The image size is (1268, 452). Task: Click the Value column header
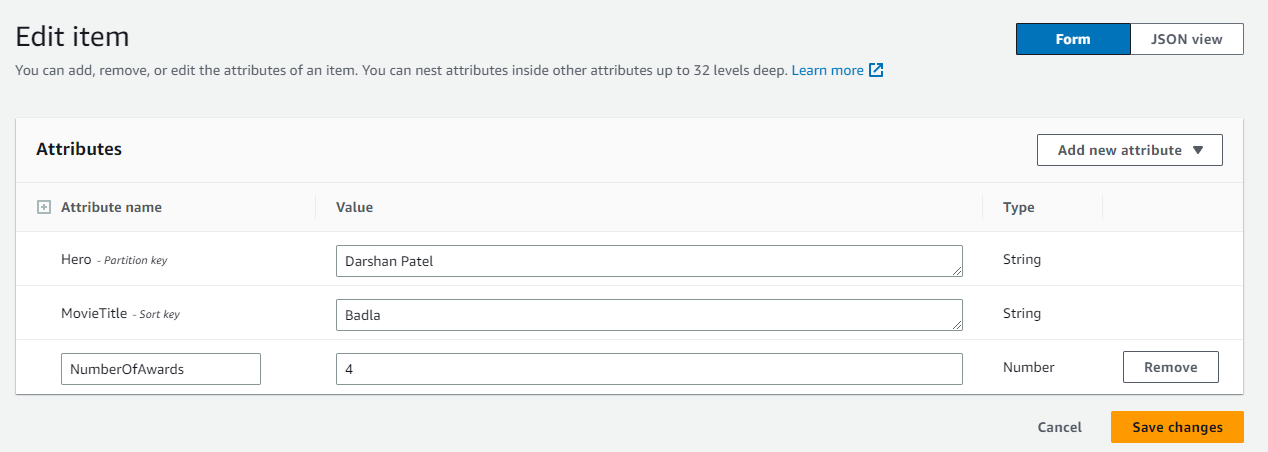(x=354, y=207)
